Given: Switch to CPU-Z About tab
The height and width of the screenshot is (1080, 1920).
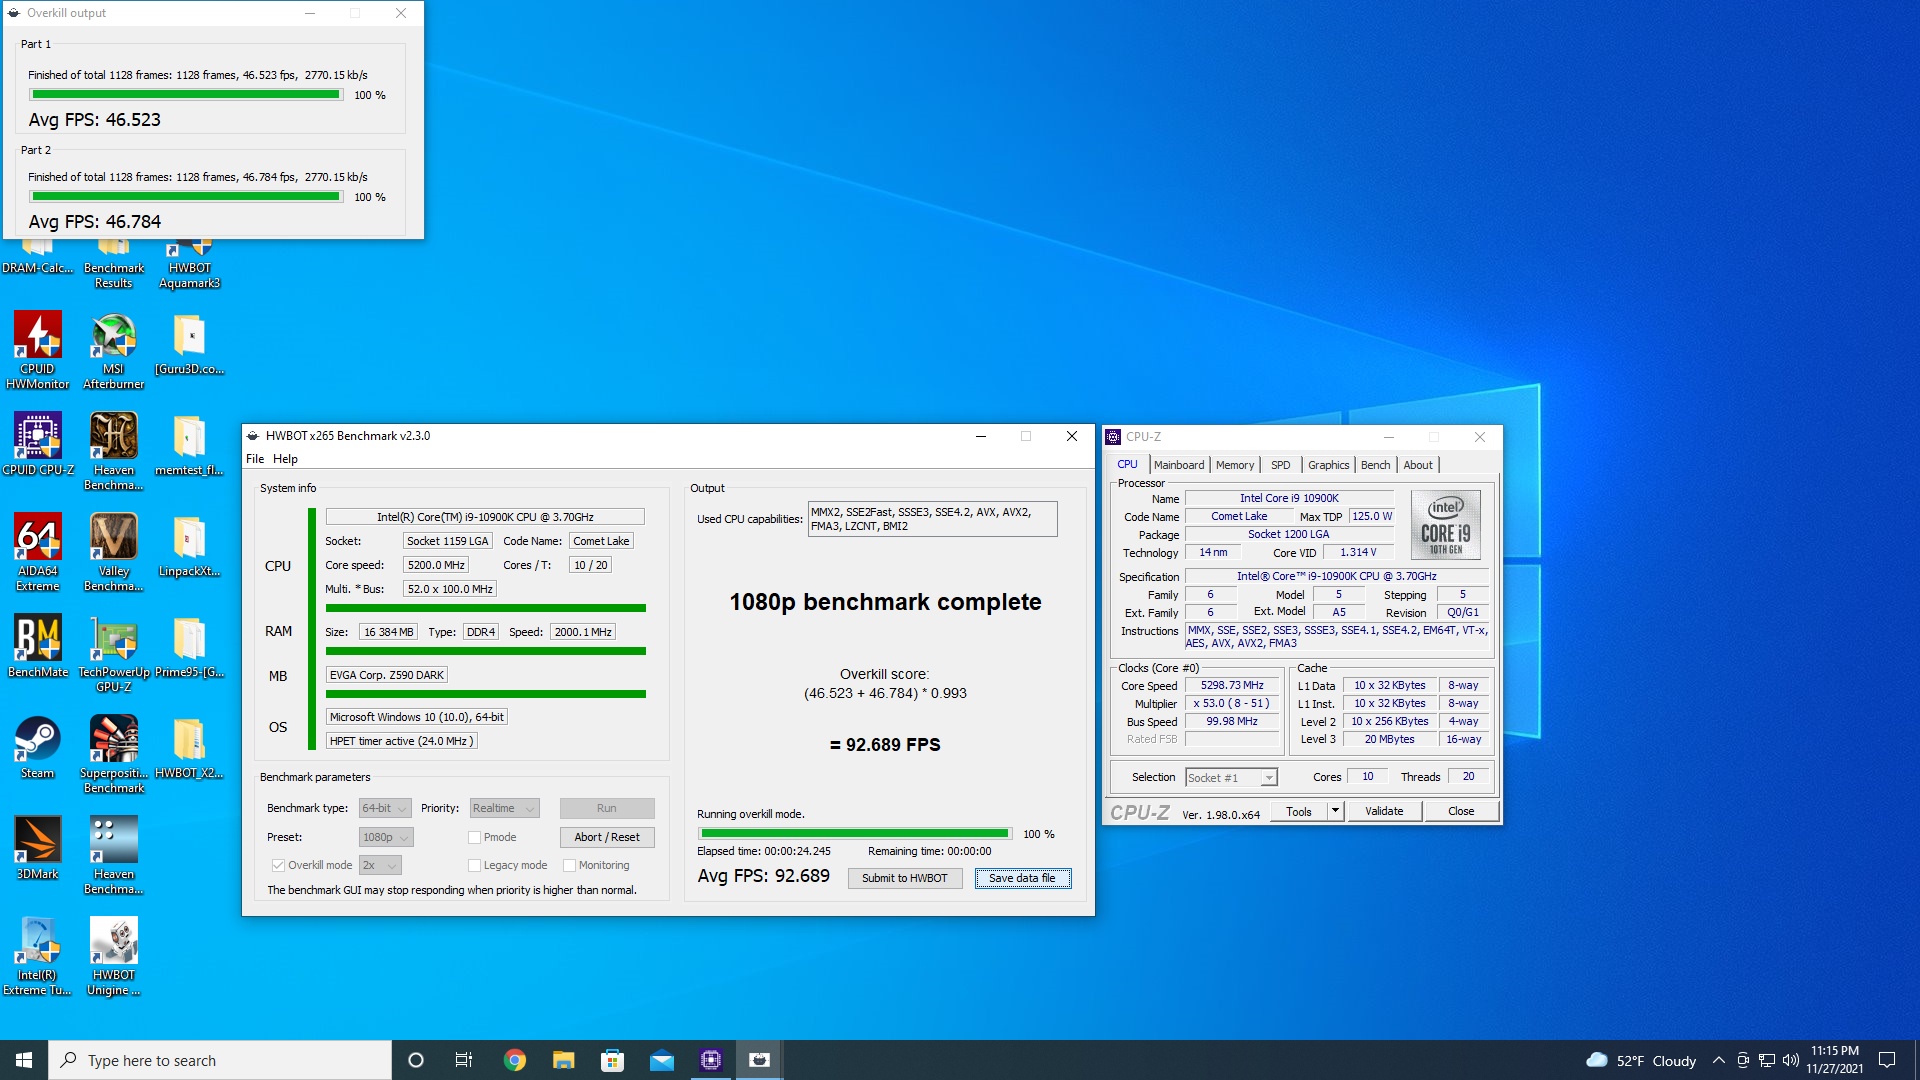Looking at the screenshot, I should click(x=1417, y=465).
